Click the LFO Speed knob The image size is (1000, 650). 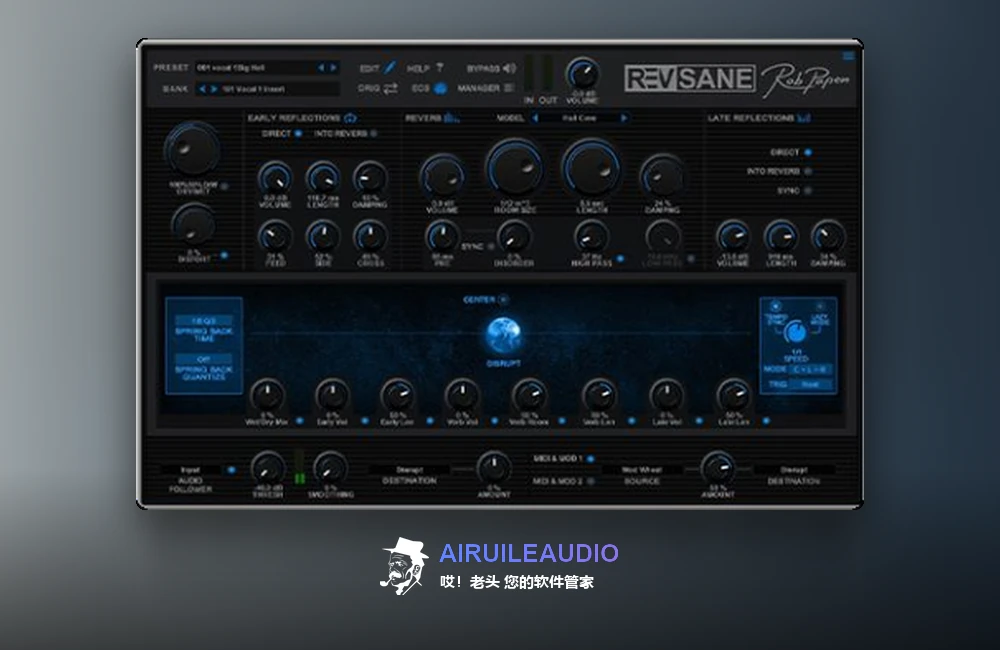click(x=796, y=332)
